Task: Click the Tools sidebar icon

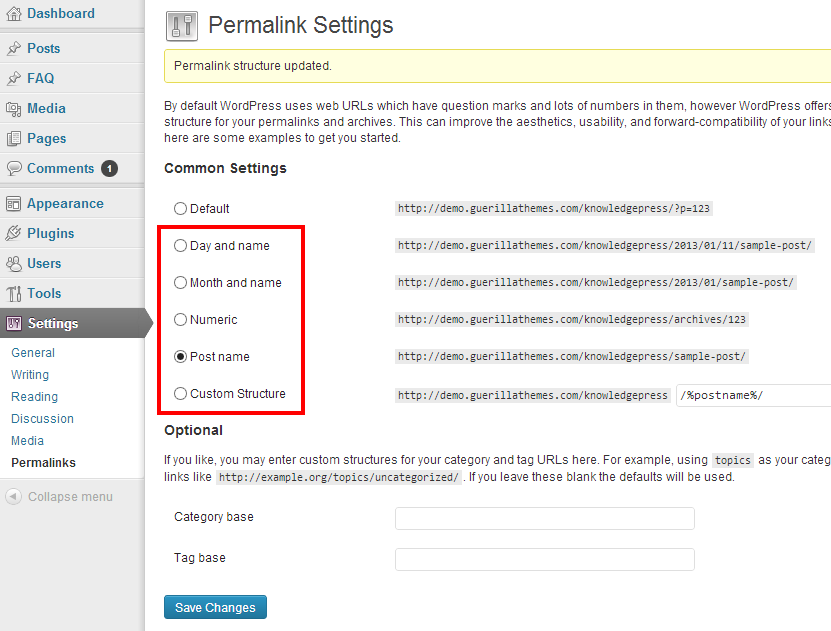Action: click(14, 293)
